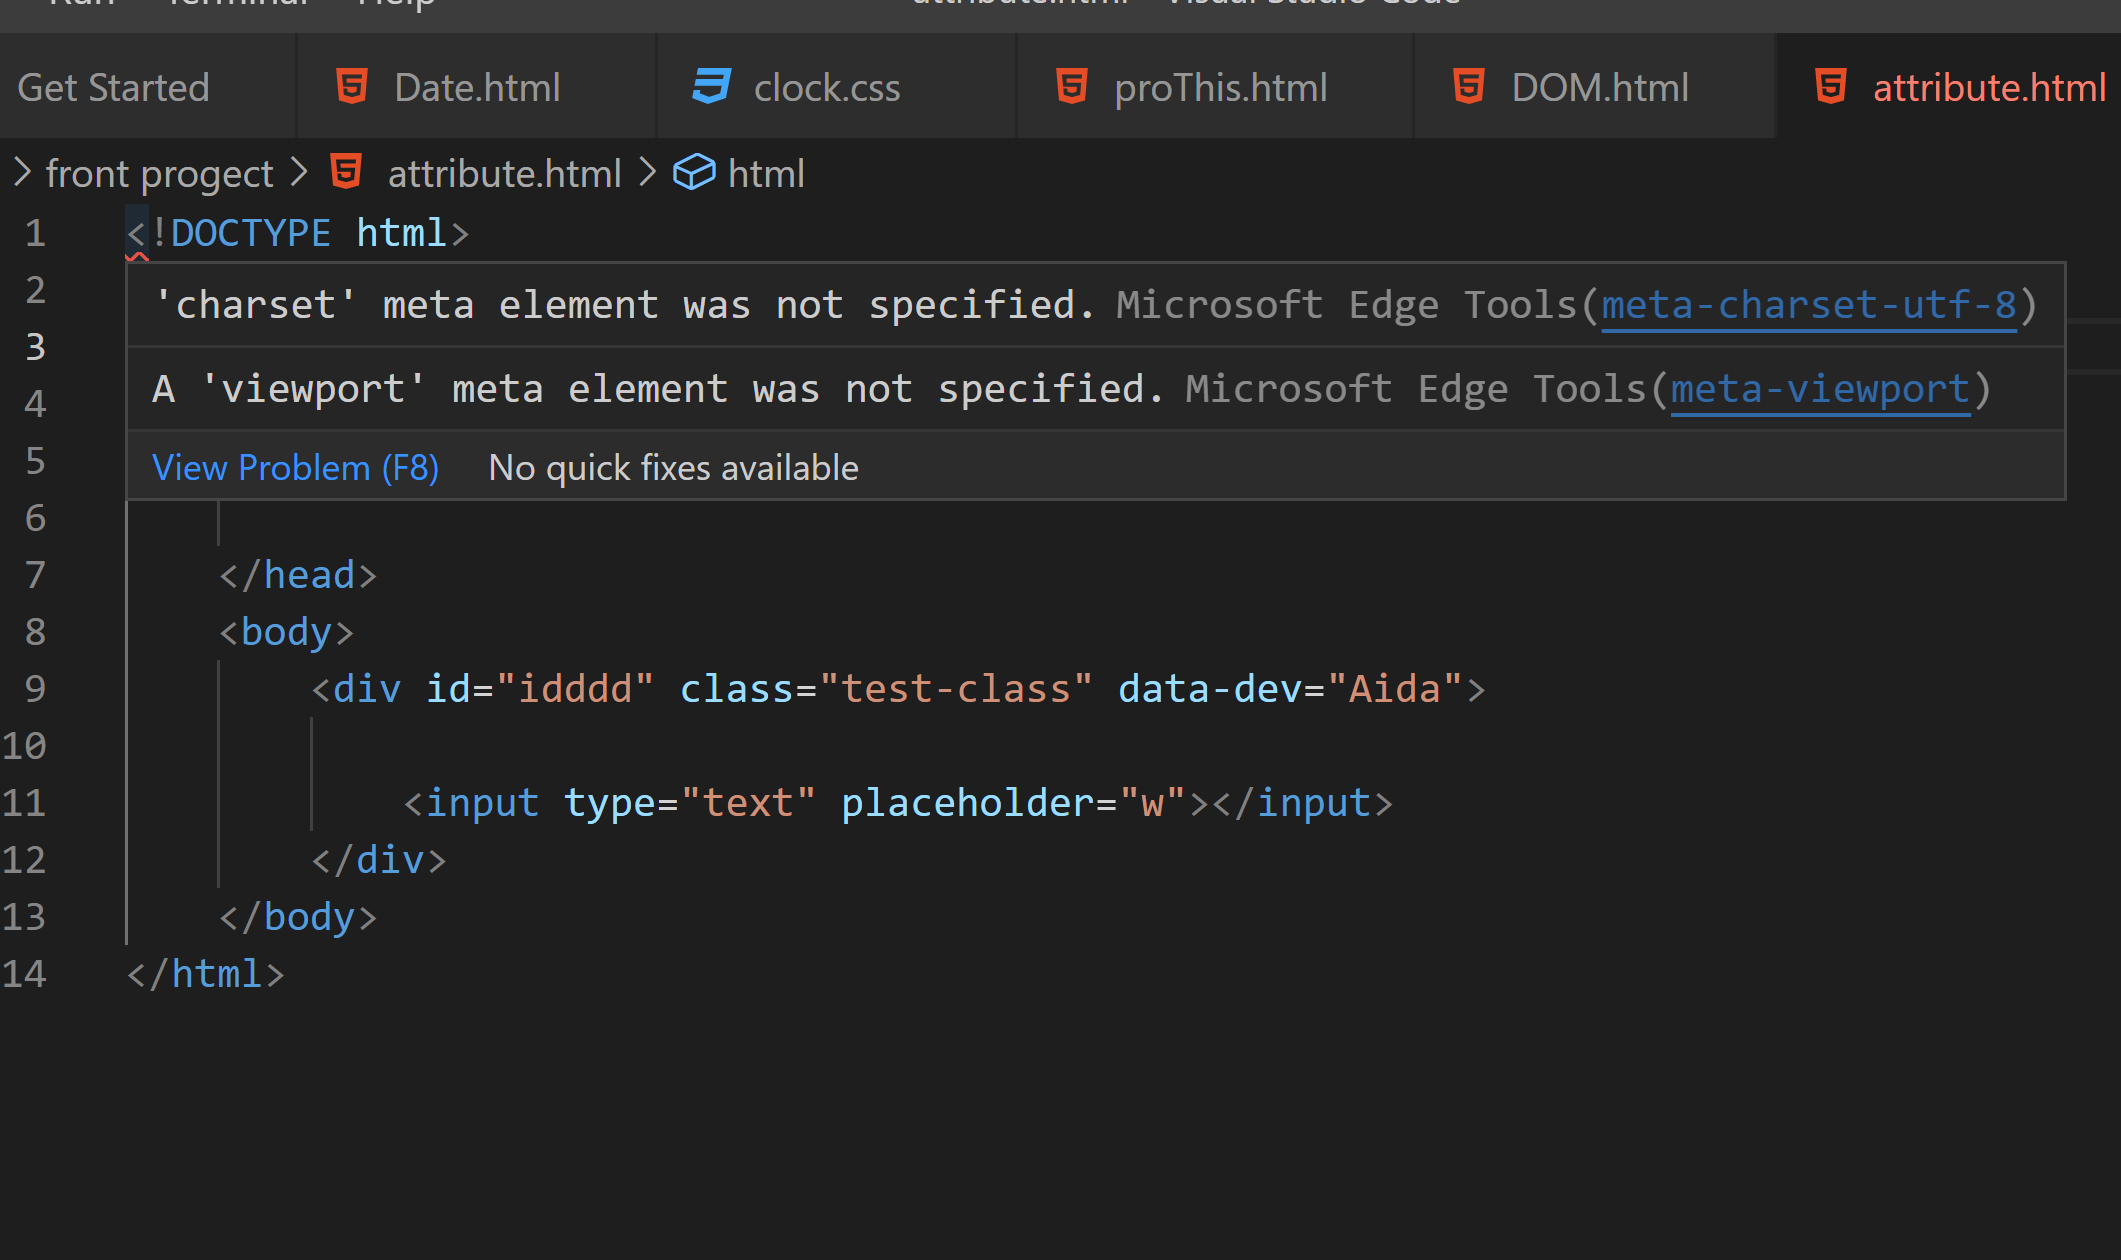Click the HTML5 icon on Date.html tab
Image resolution: width=2121 pixels, height=1260 pixels.
(x=352, y=87)
